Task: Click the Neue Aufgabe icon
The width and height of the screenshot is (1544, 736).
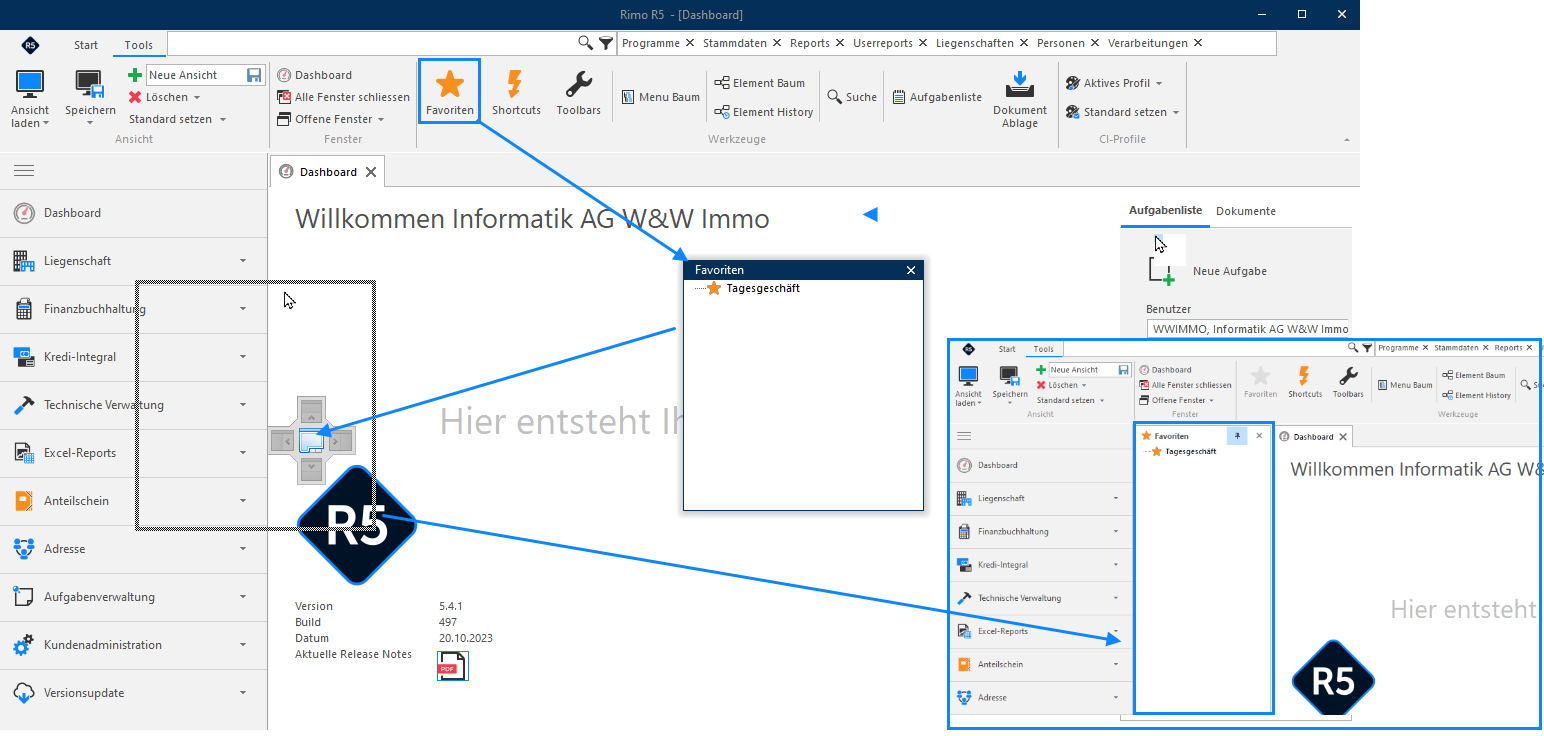Action: [x=1161, y=272]
